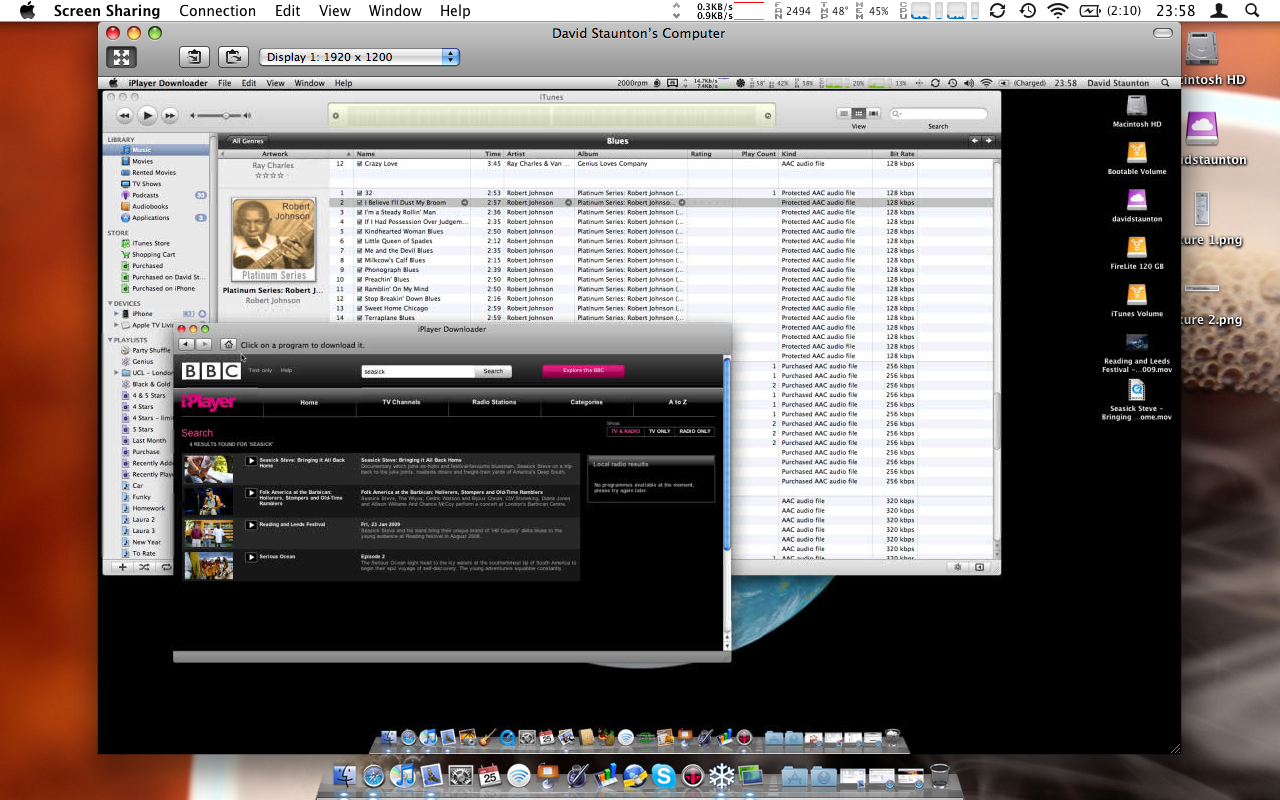Click the iPlayer Downloader forward arrow
Image resolution: width=1280 pixels, height=800 pixels.
pyautogui.click(x=203, y=344)
